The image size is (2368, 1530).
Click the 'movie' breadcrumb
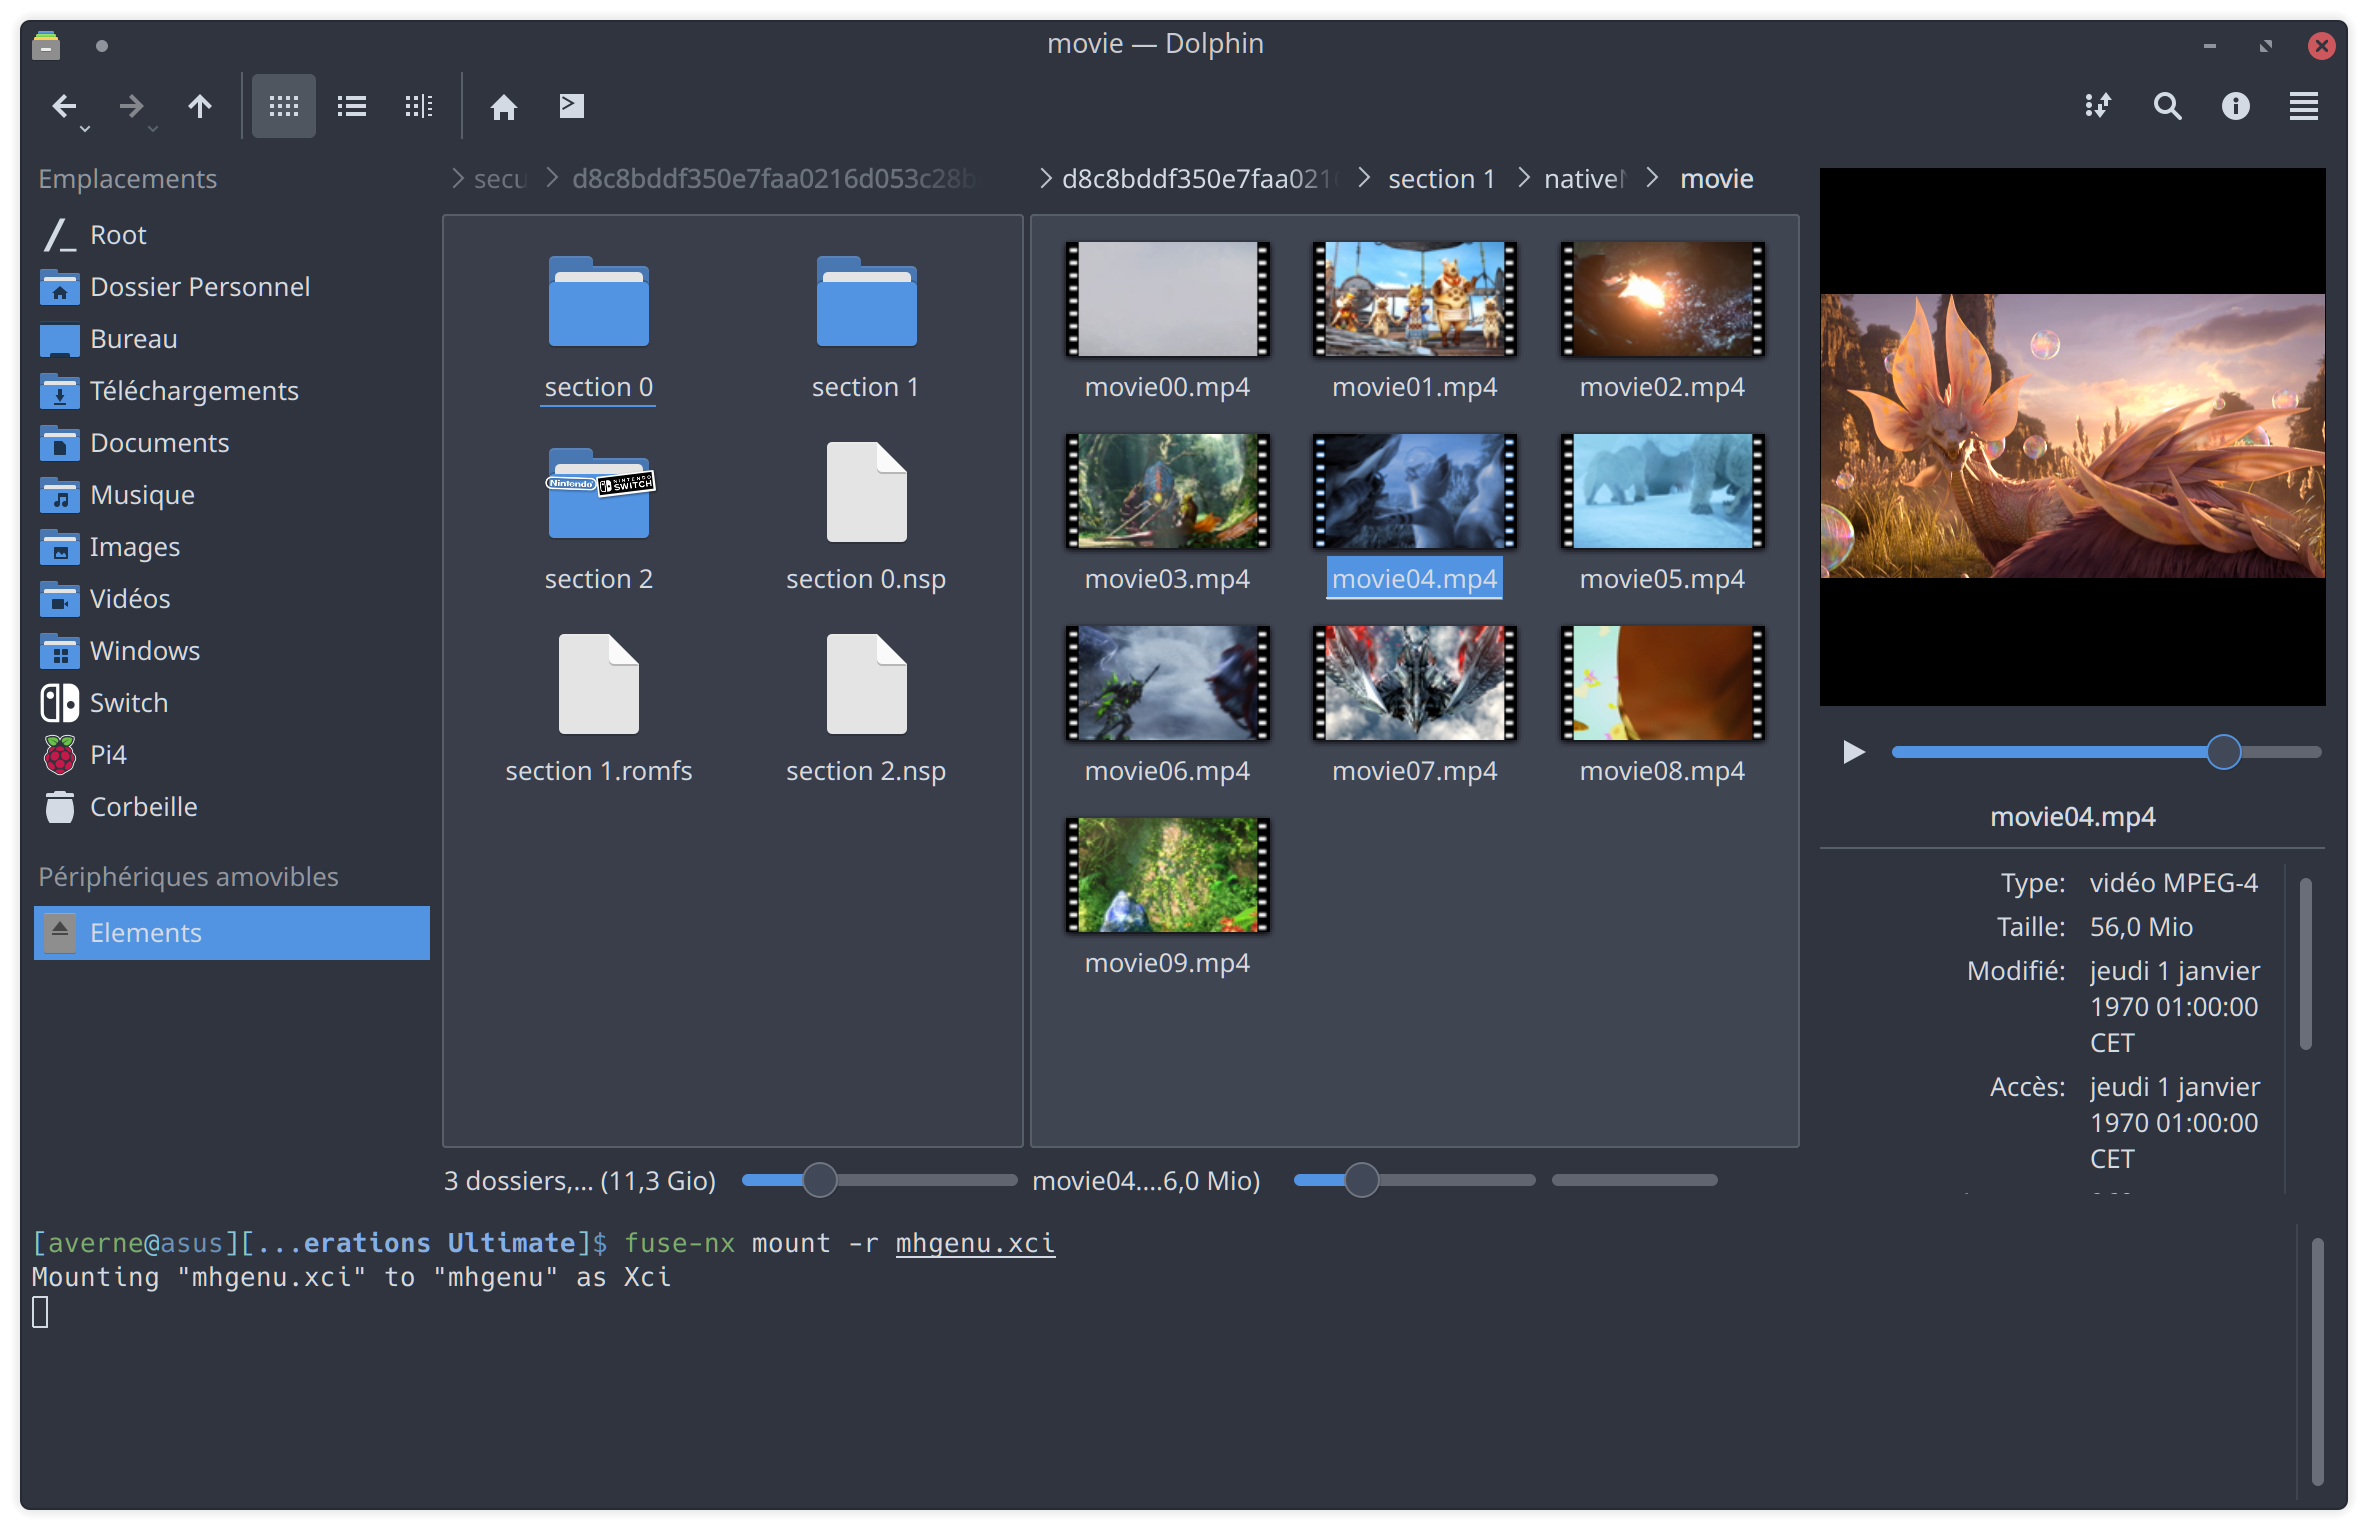tap(1716, 179)
